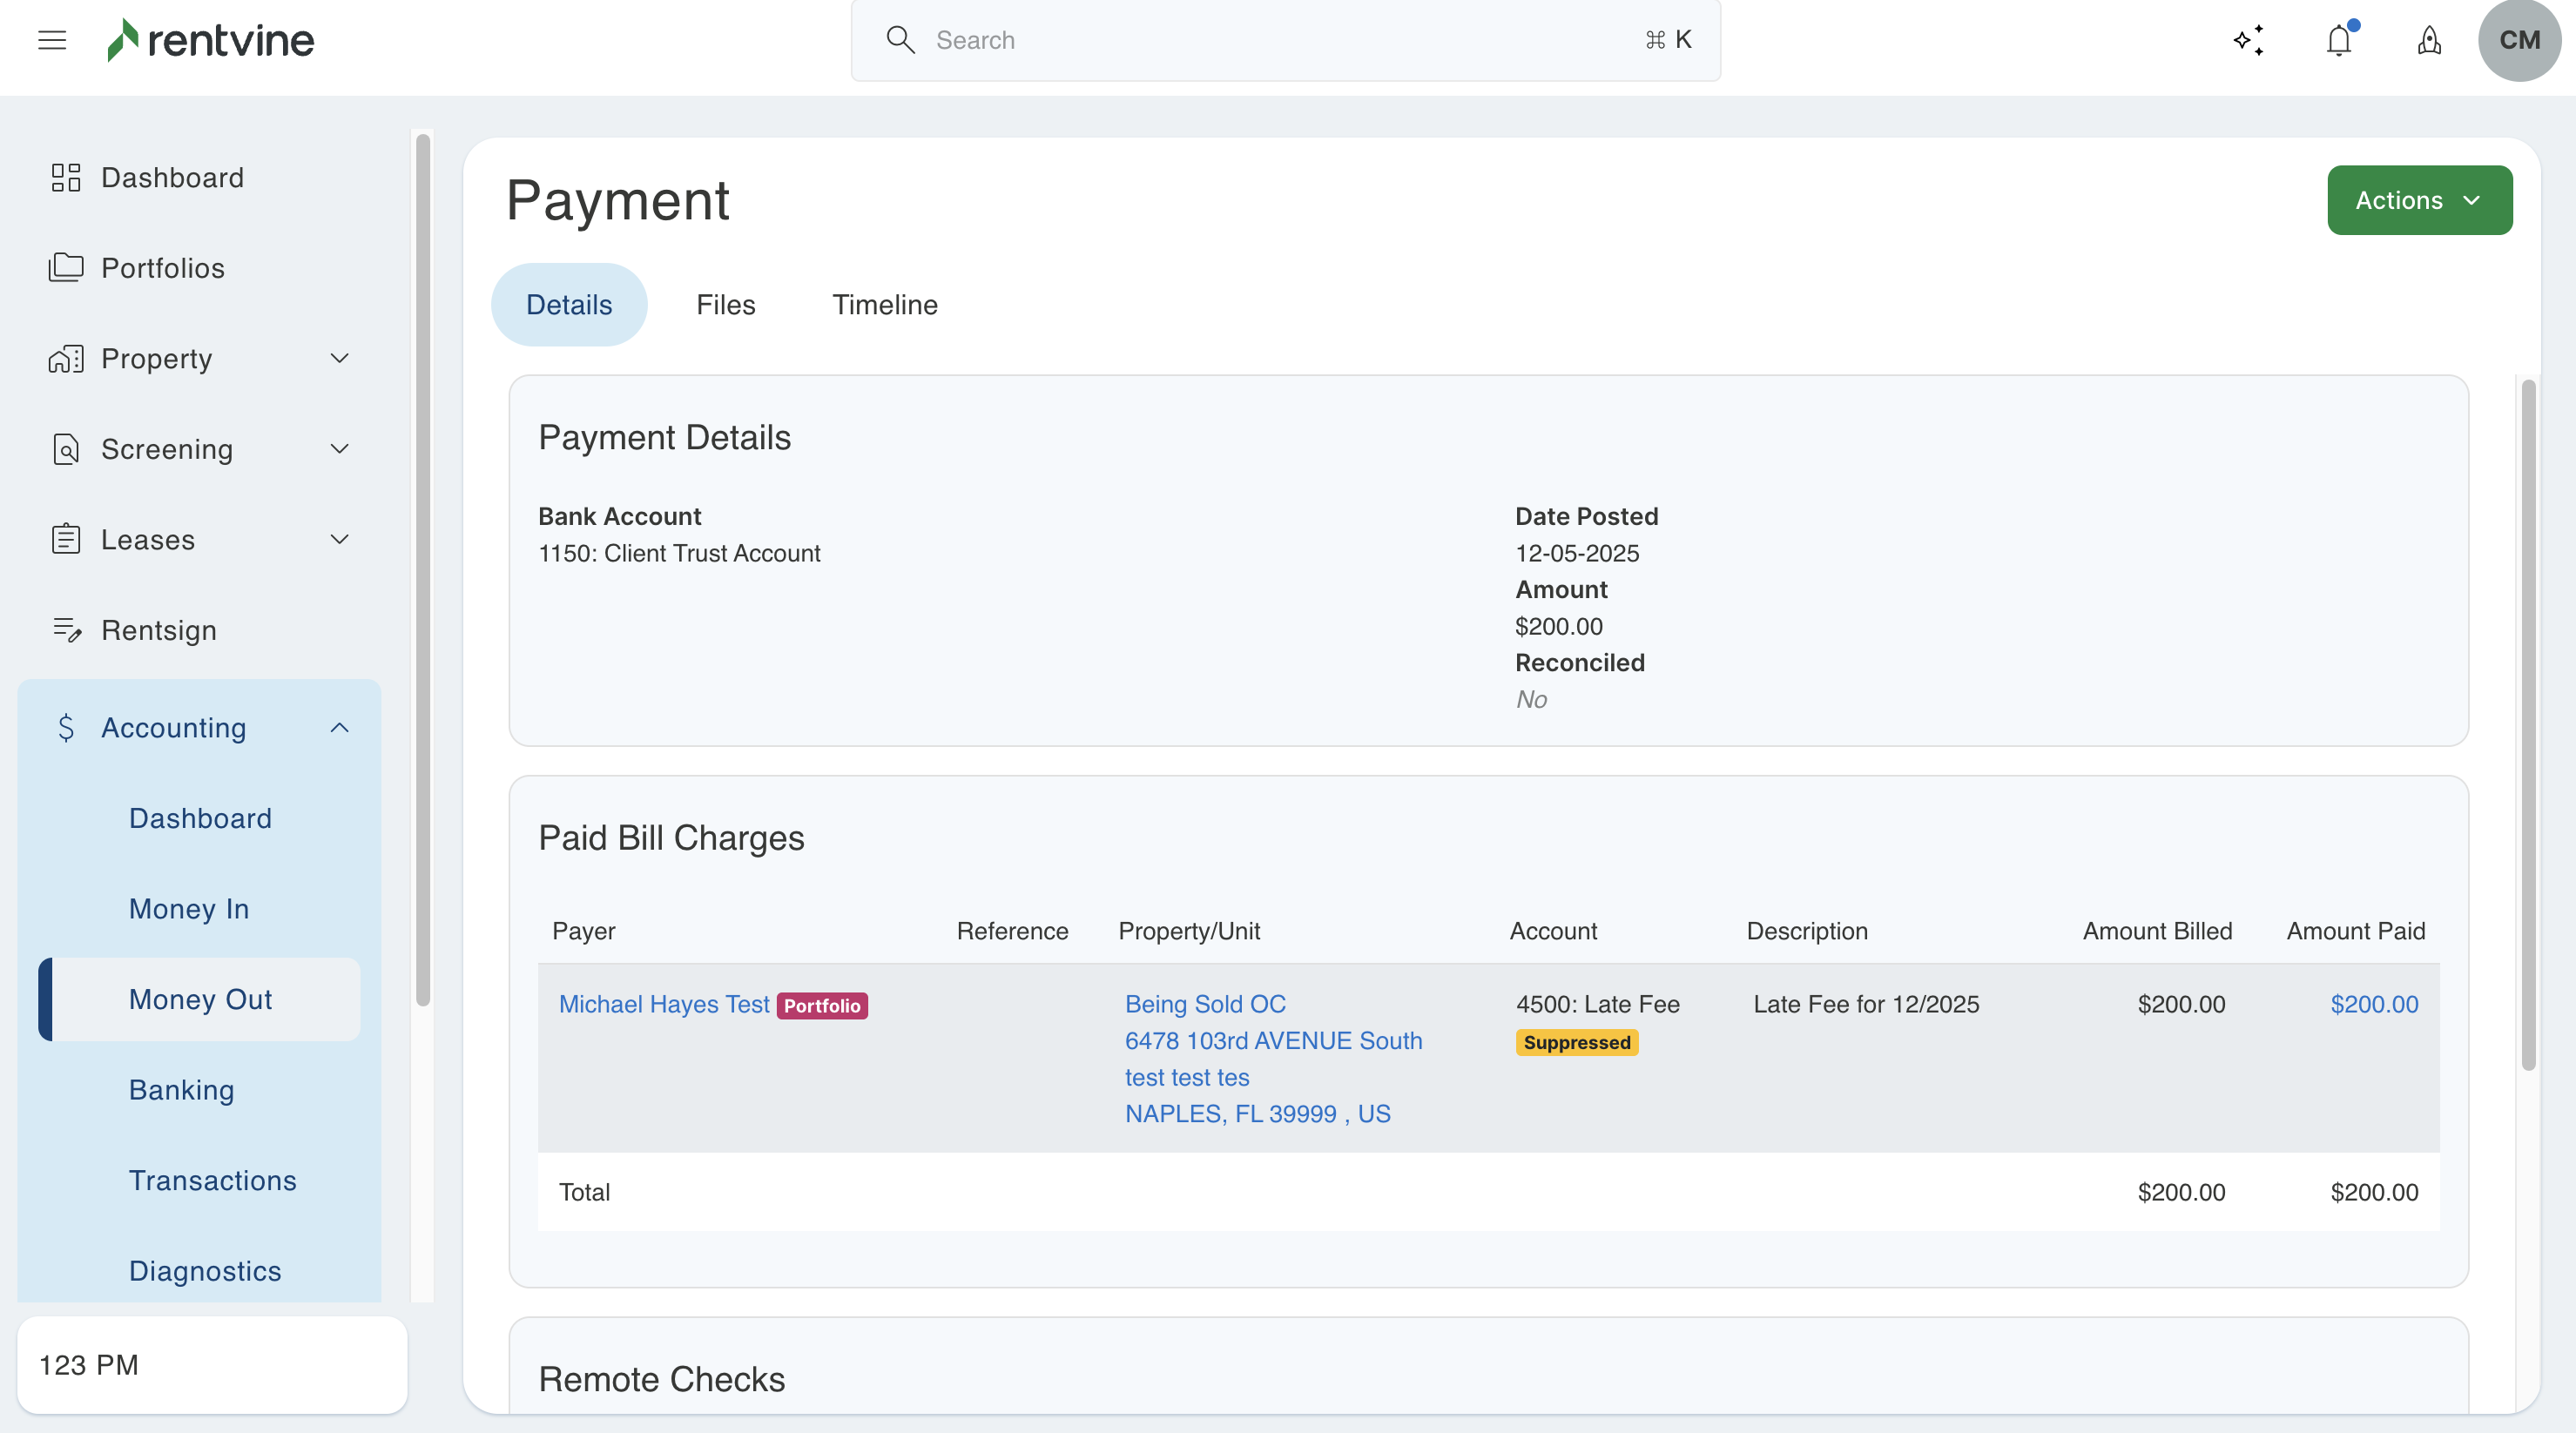The image size is (2576, 1433).
Task: Click the rocket icon in the header
Action: pos(2429,40)
